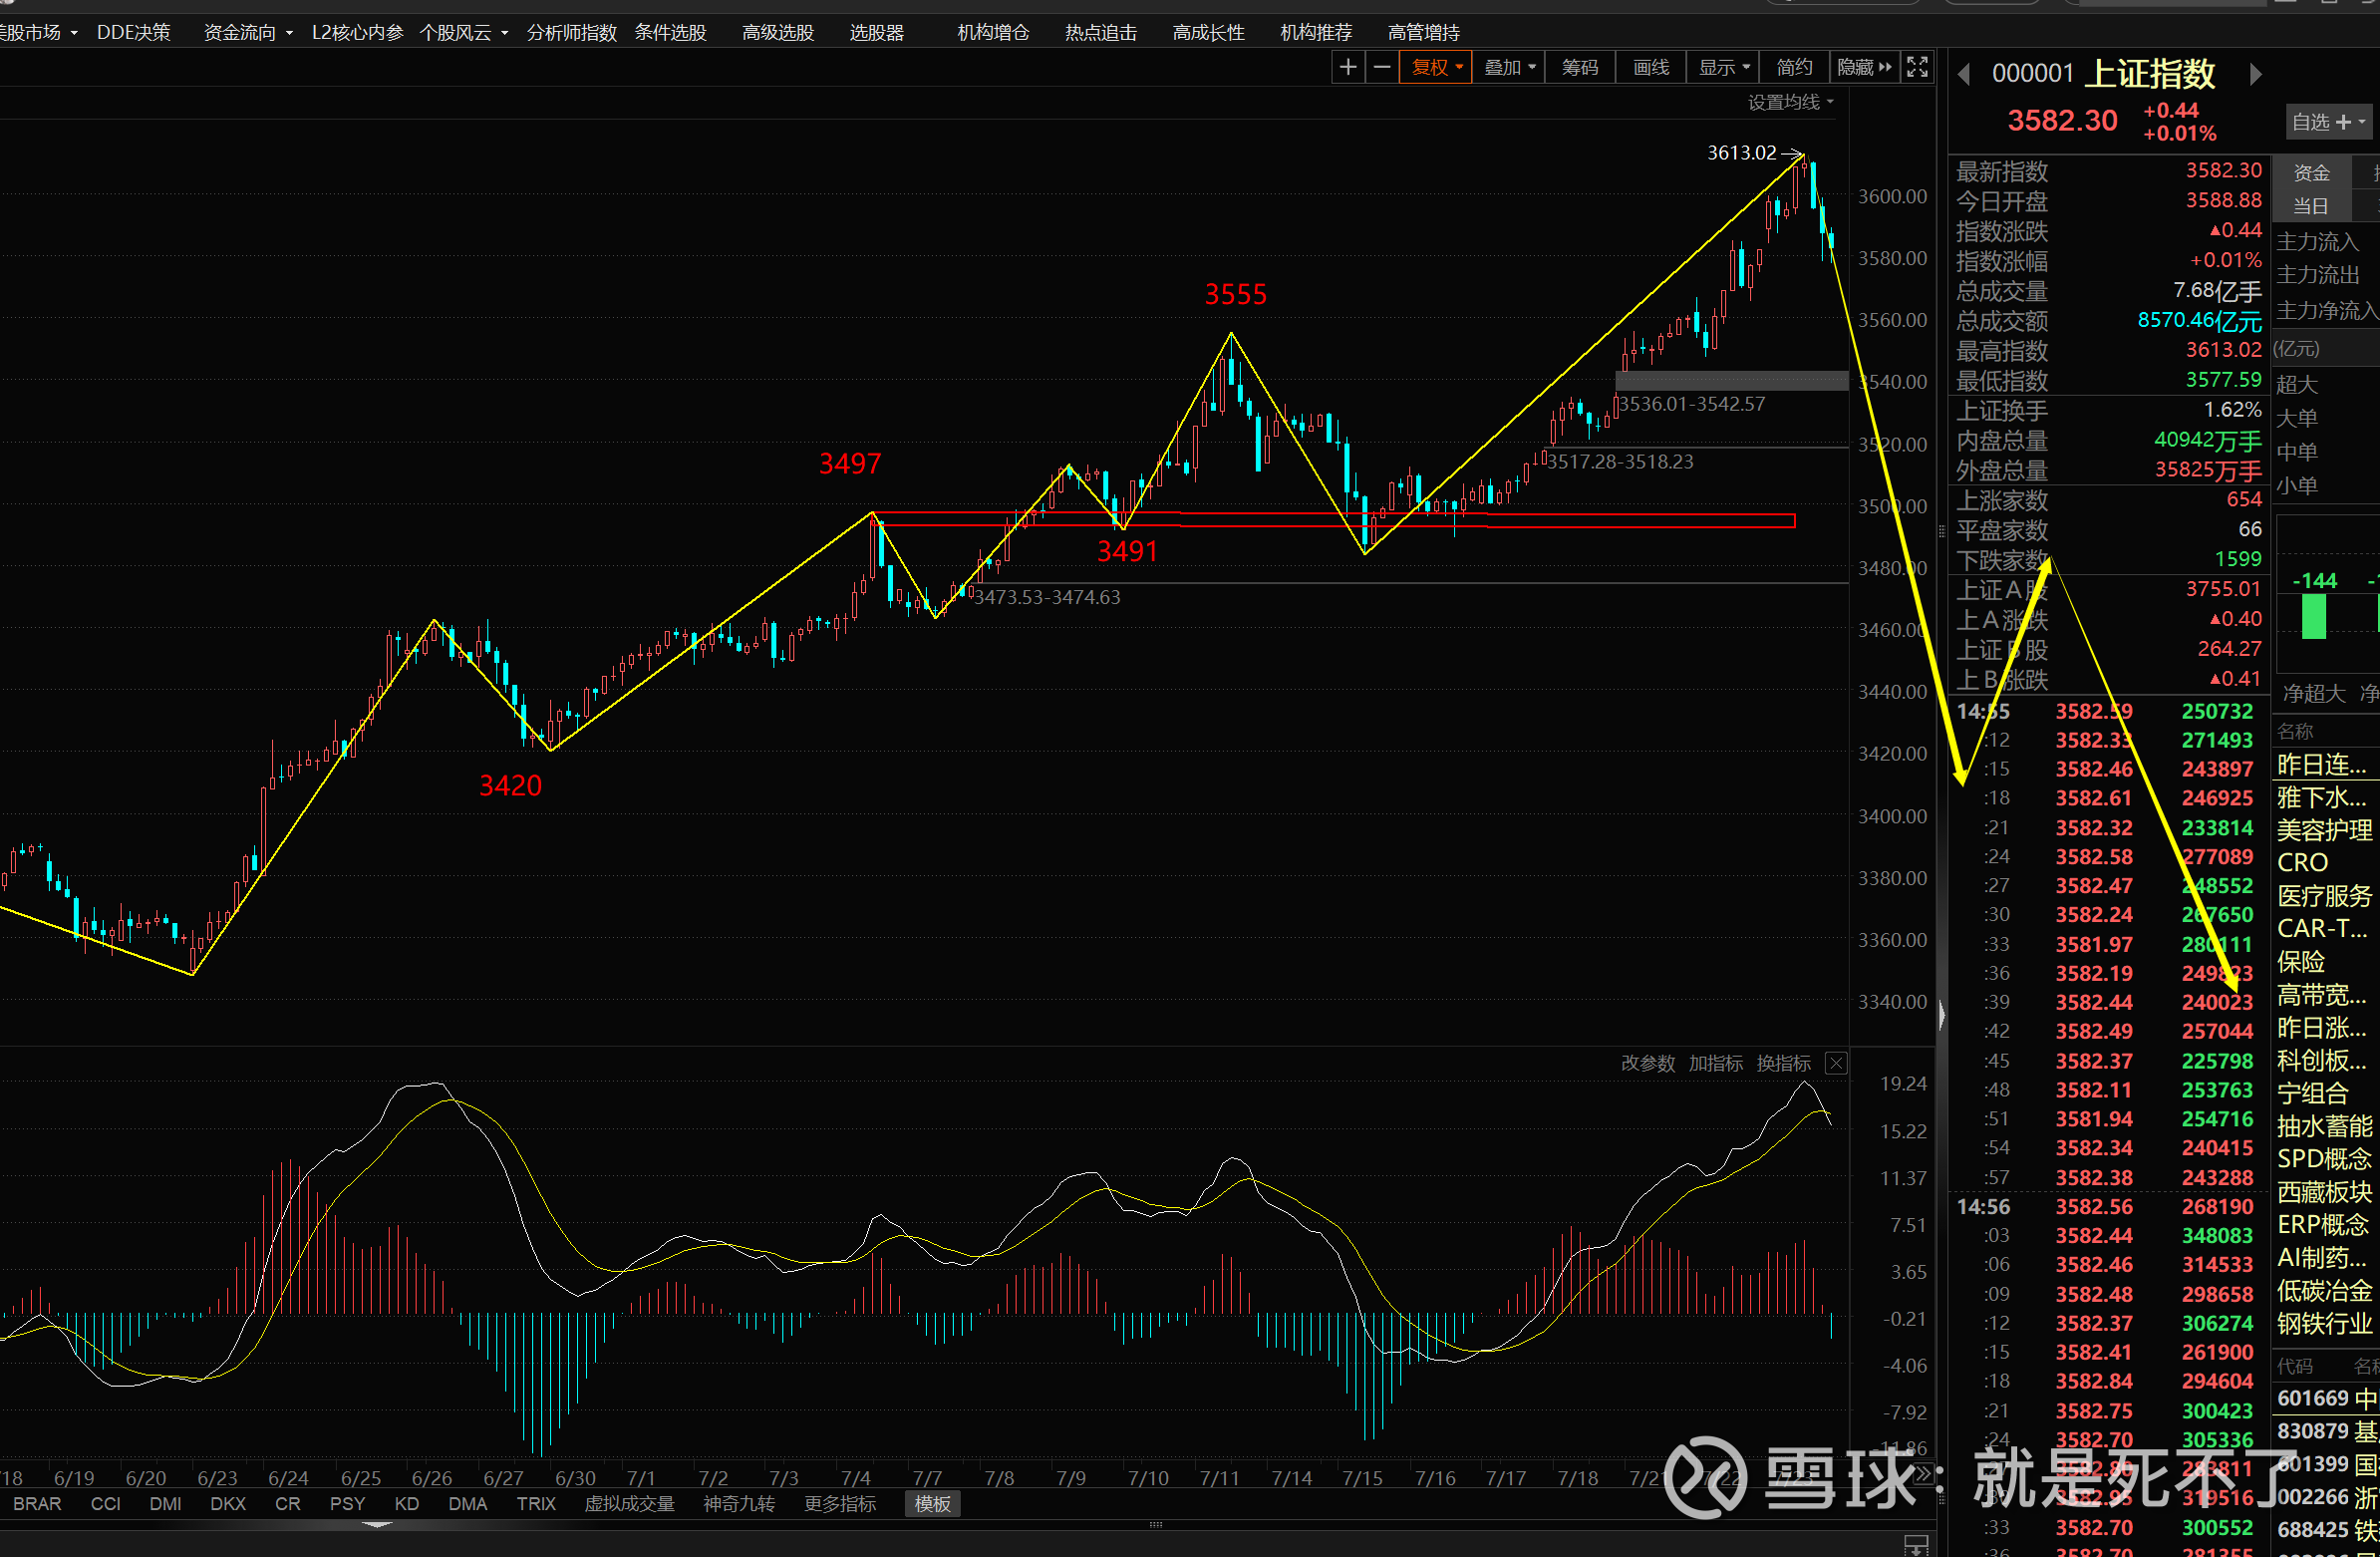Select KD indicator tab
This screenshot has width=2380, height=1557.
407,1504
